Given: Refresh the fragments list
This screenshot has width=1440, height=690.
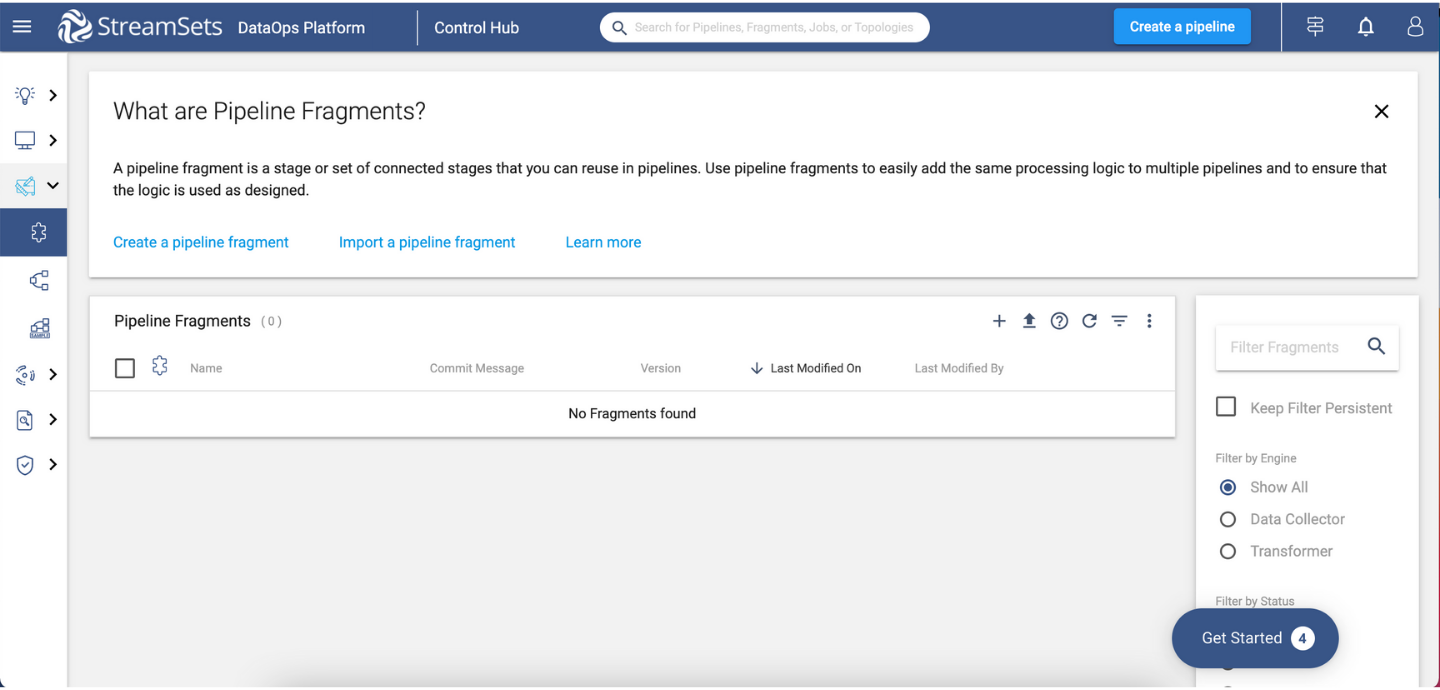Looking at the screenshot, I should click(x=1089, y=321).
